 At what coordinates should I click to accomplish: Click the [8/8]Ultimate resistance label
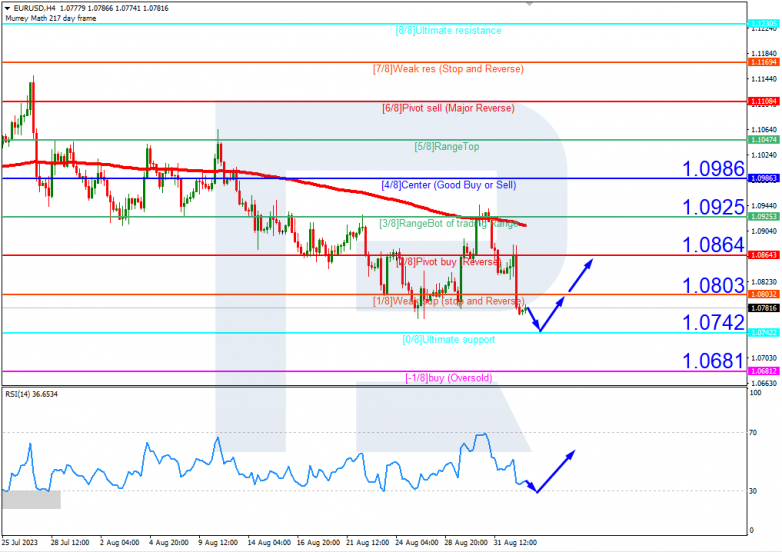(448, 30)
